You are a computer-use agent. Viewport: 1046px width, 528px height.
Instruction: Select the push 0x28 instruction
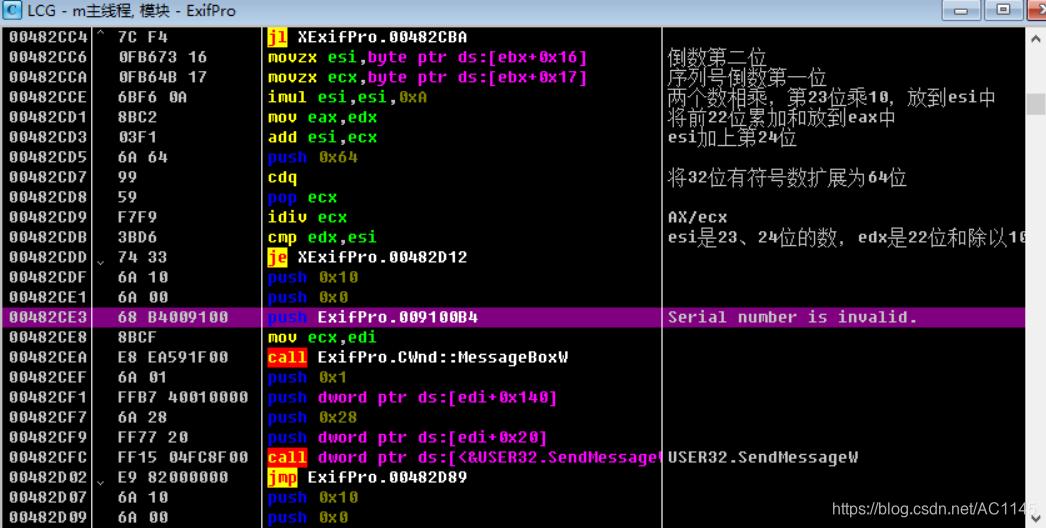[x=312, y=417]
